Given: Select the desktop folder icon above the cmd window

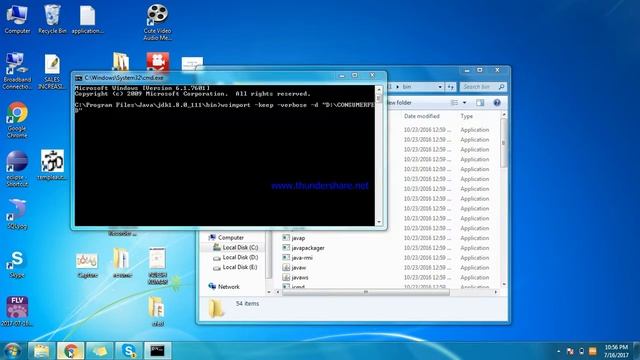Looking at the screenshot, I should click(121, 62).
